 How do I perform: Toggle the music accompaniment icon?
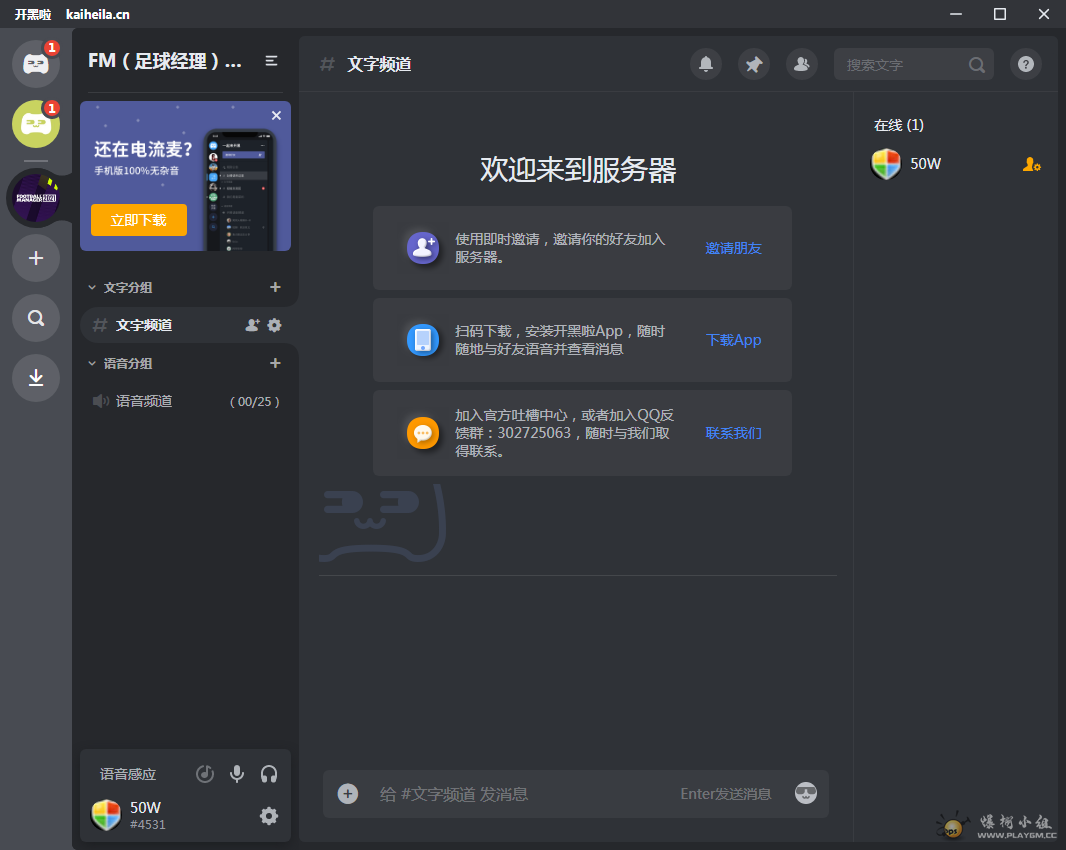[205, 774]
